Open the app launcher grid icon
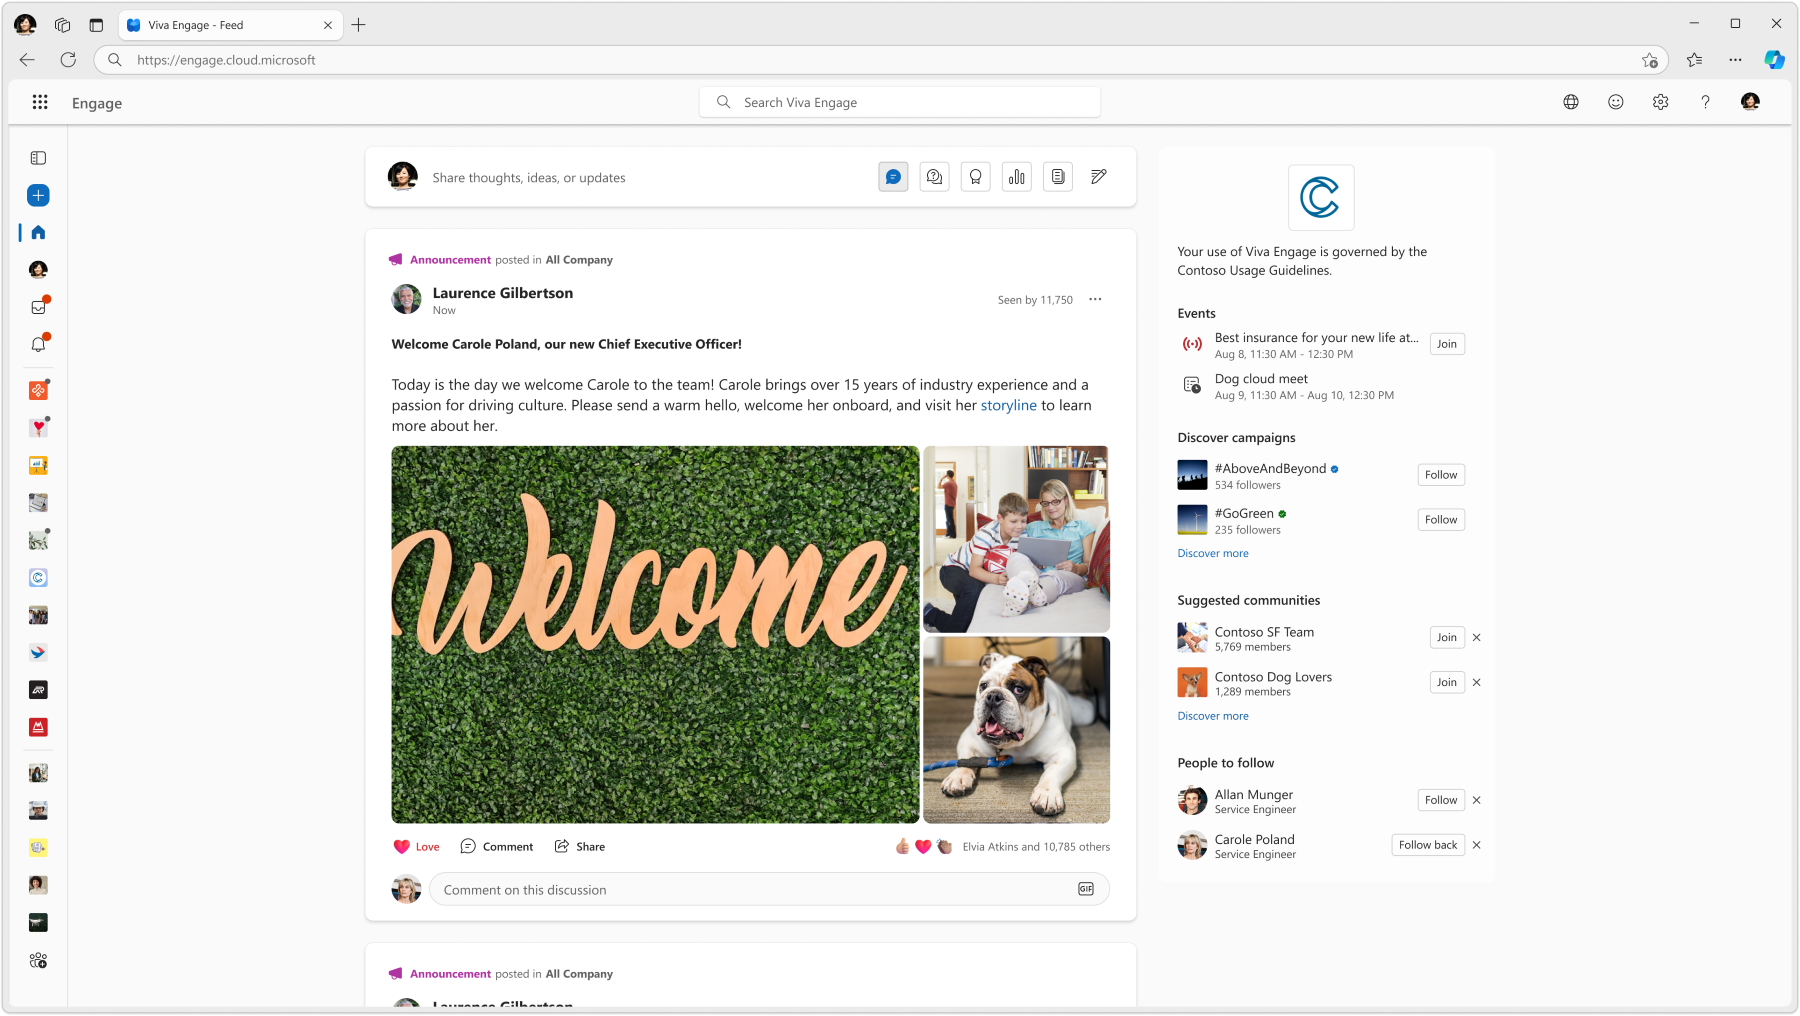This screenshot has width=1800, height=1016. pyautogui.click(x=40, y=102)
